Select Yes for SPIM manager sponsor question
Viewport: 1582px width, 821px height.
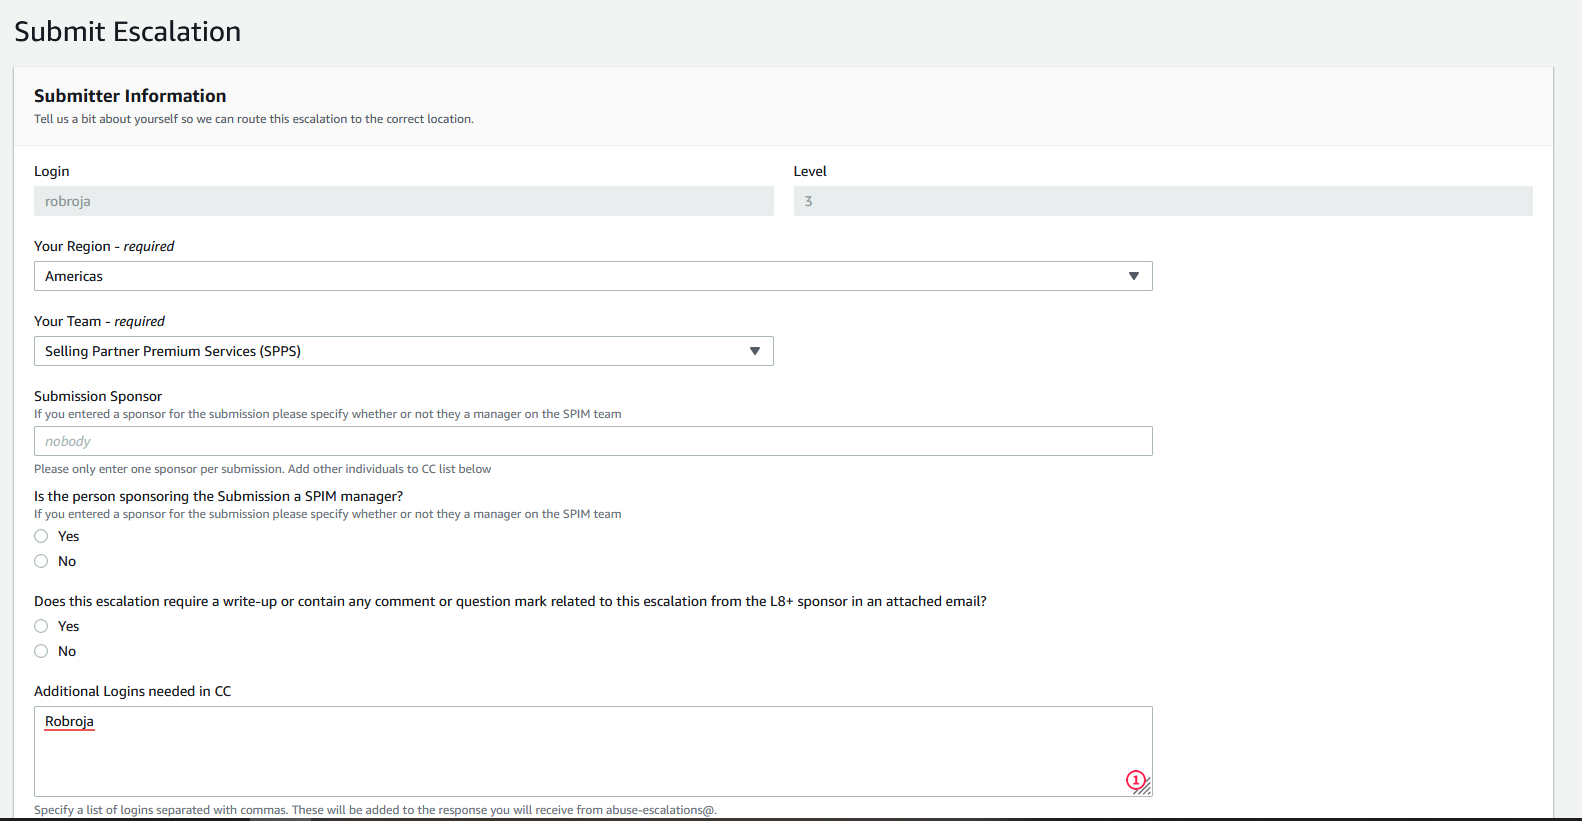pos(41,536)
